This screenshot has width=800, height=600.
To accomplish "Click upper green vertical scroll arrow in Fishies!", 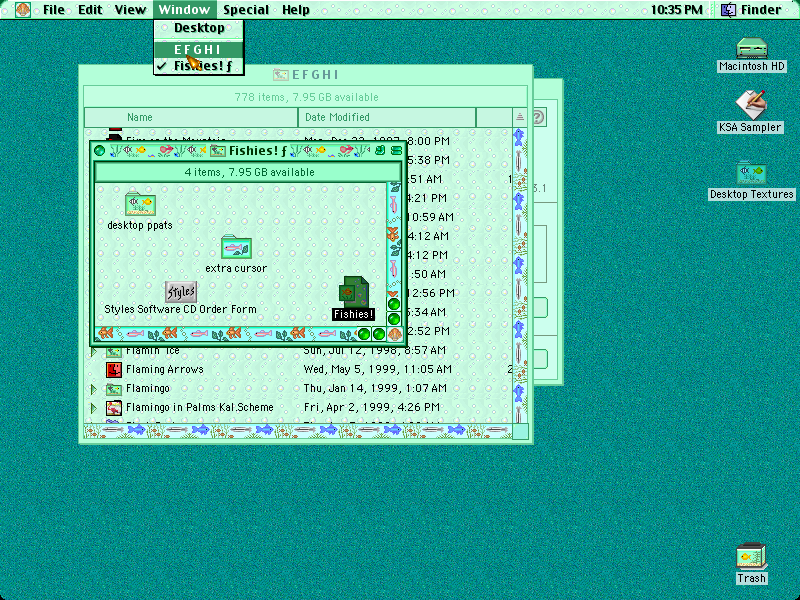I will [x=394, y=305].
